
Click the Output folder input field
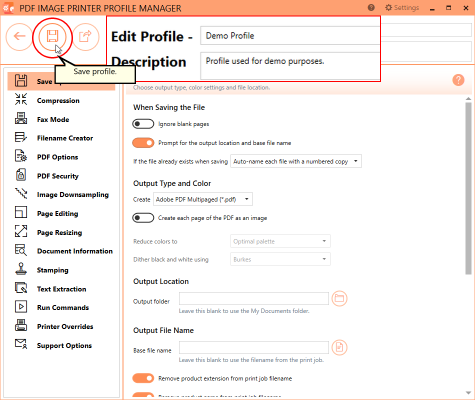tap(254, 298)
